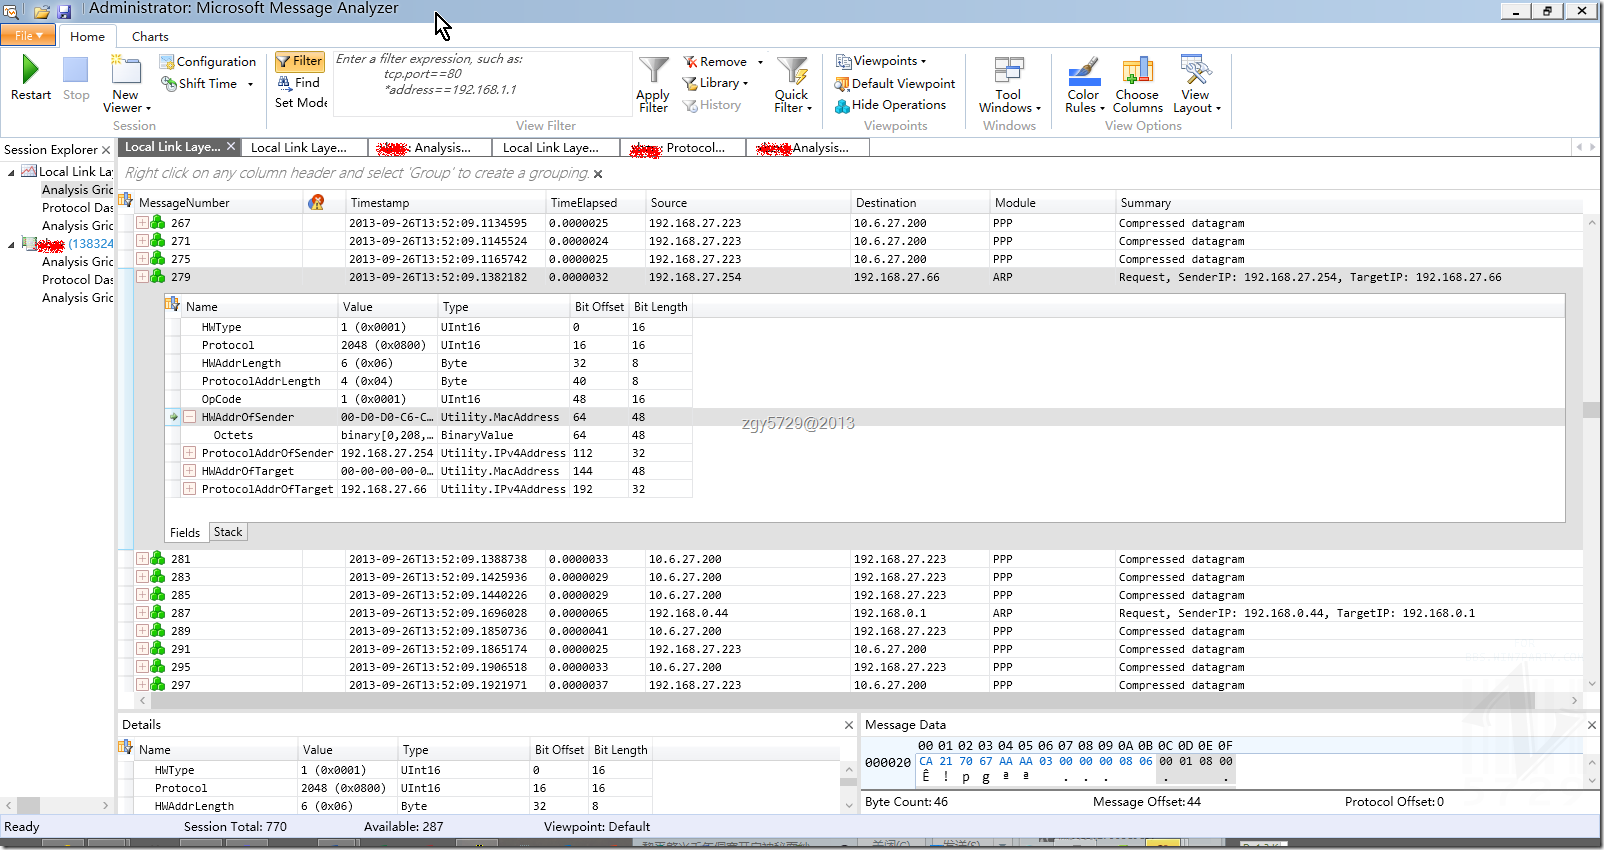Close the active Local Link Layer tab
Screen dimensions: 1604x850
[x=231, y=147]
